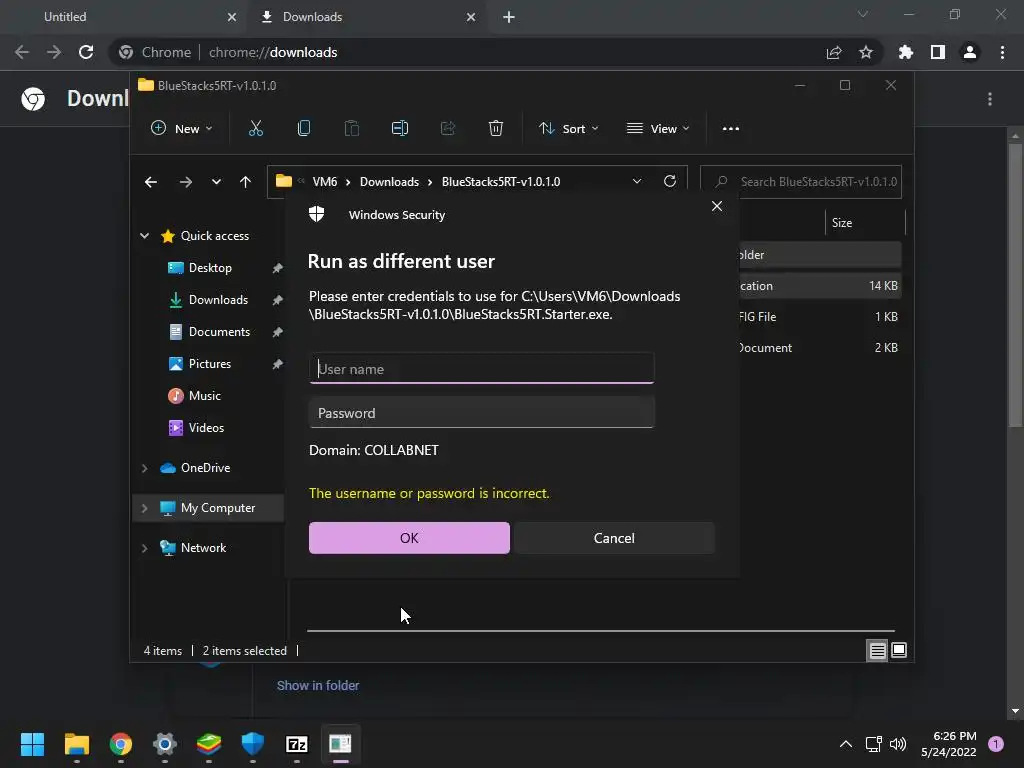1024x768 pixels.
Task: Open Chrome three-dot menu
Action: pyautogui.click(x=1002, y=52)
